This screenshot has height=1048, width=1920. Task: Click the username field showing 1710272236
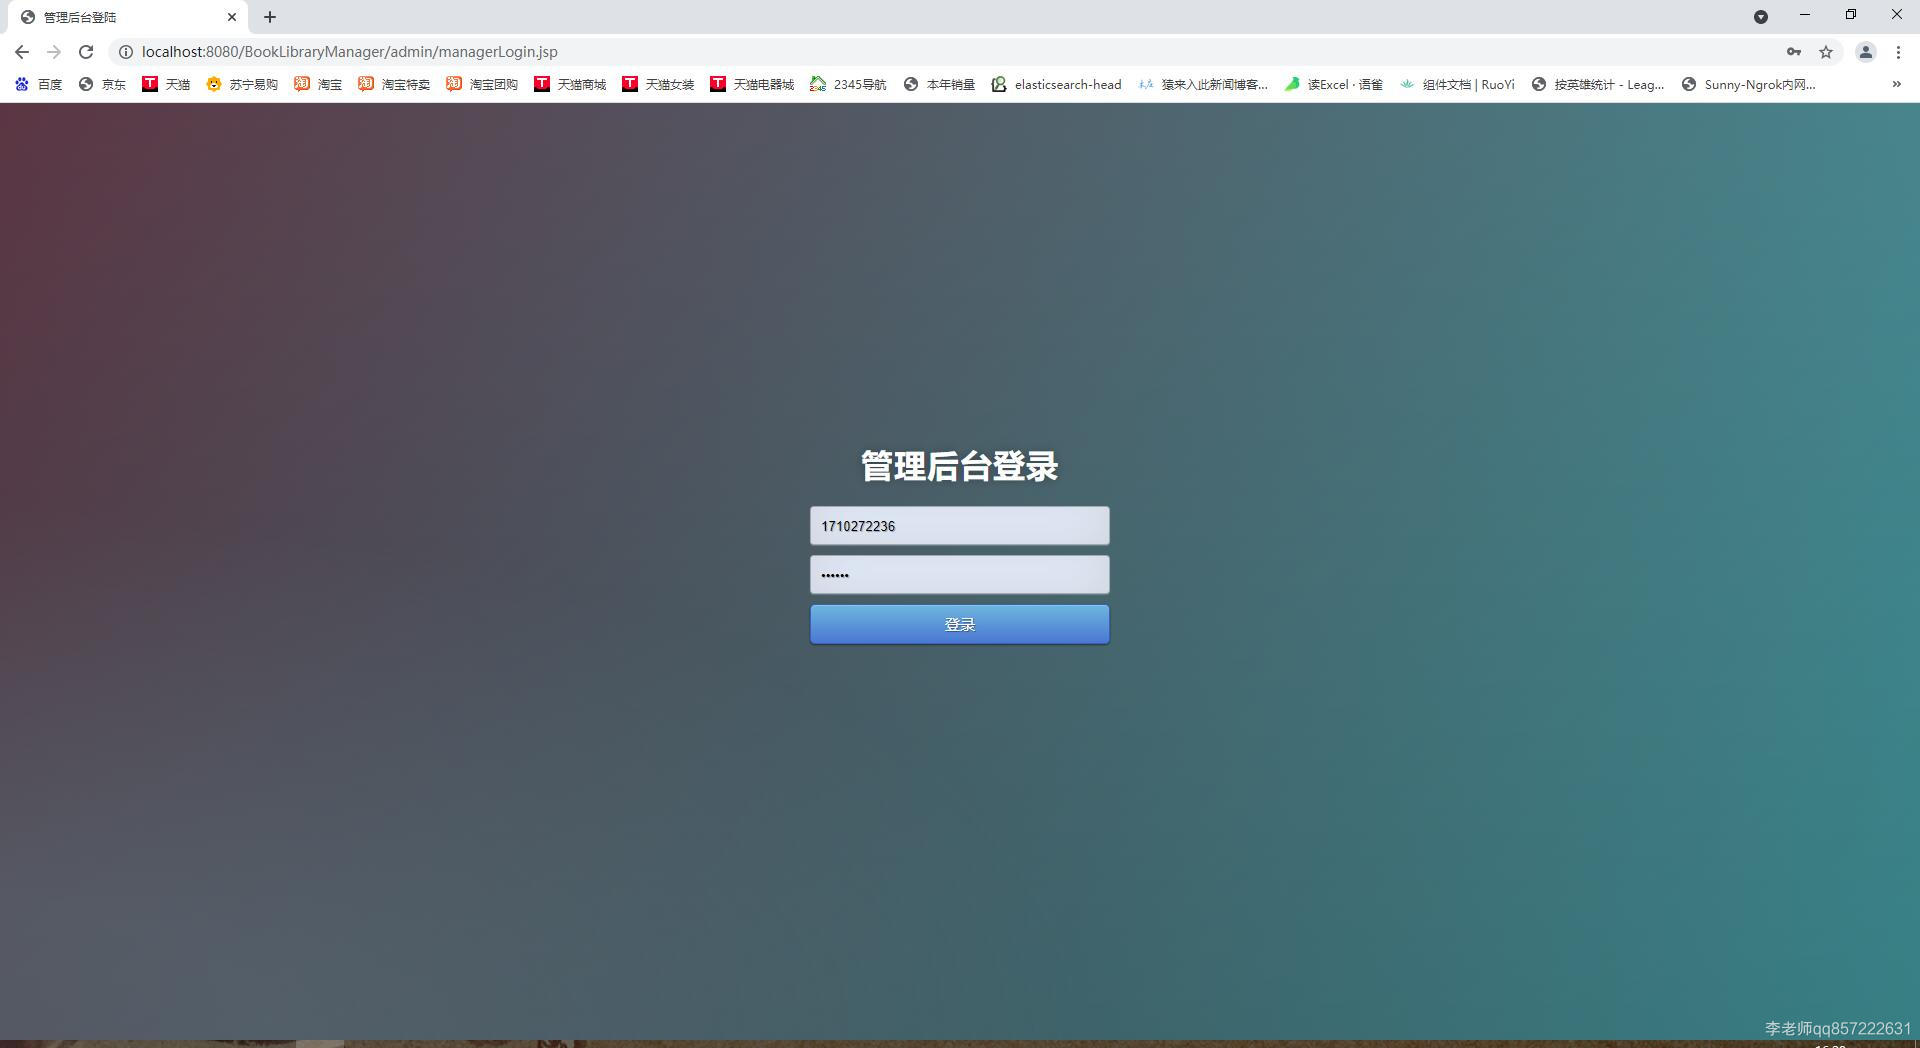959,525
